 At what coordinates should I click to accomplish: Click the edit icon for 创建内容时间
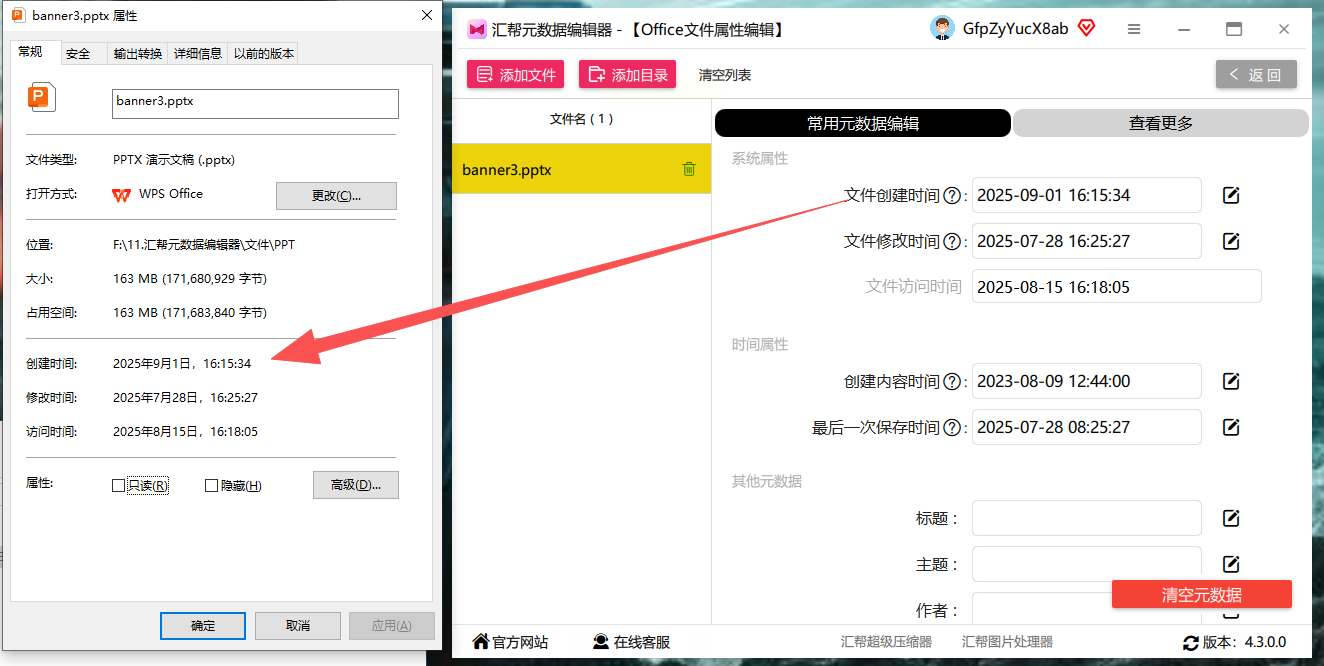(1231, 381)
